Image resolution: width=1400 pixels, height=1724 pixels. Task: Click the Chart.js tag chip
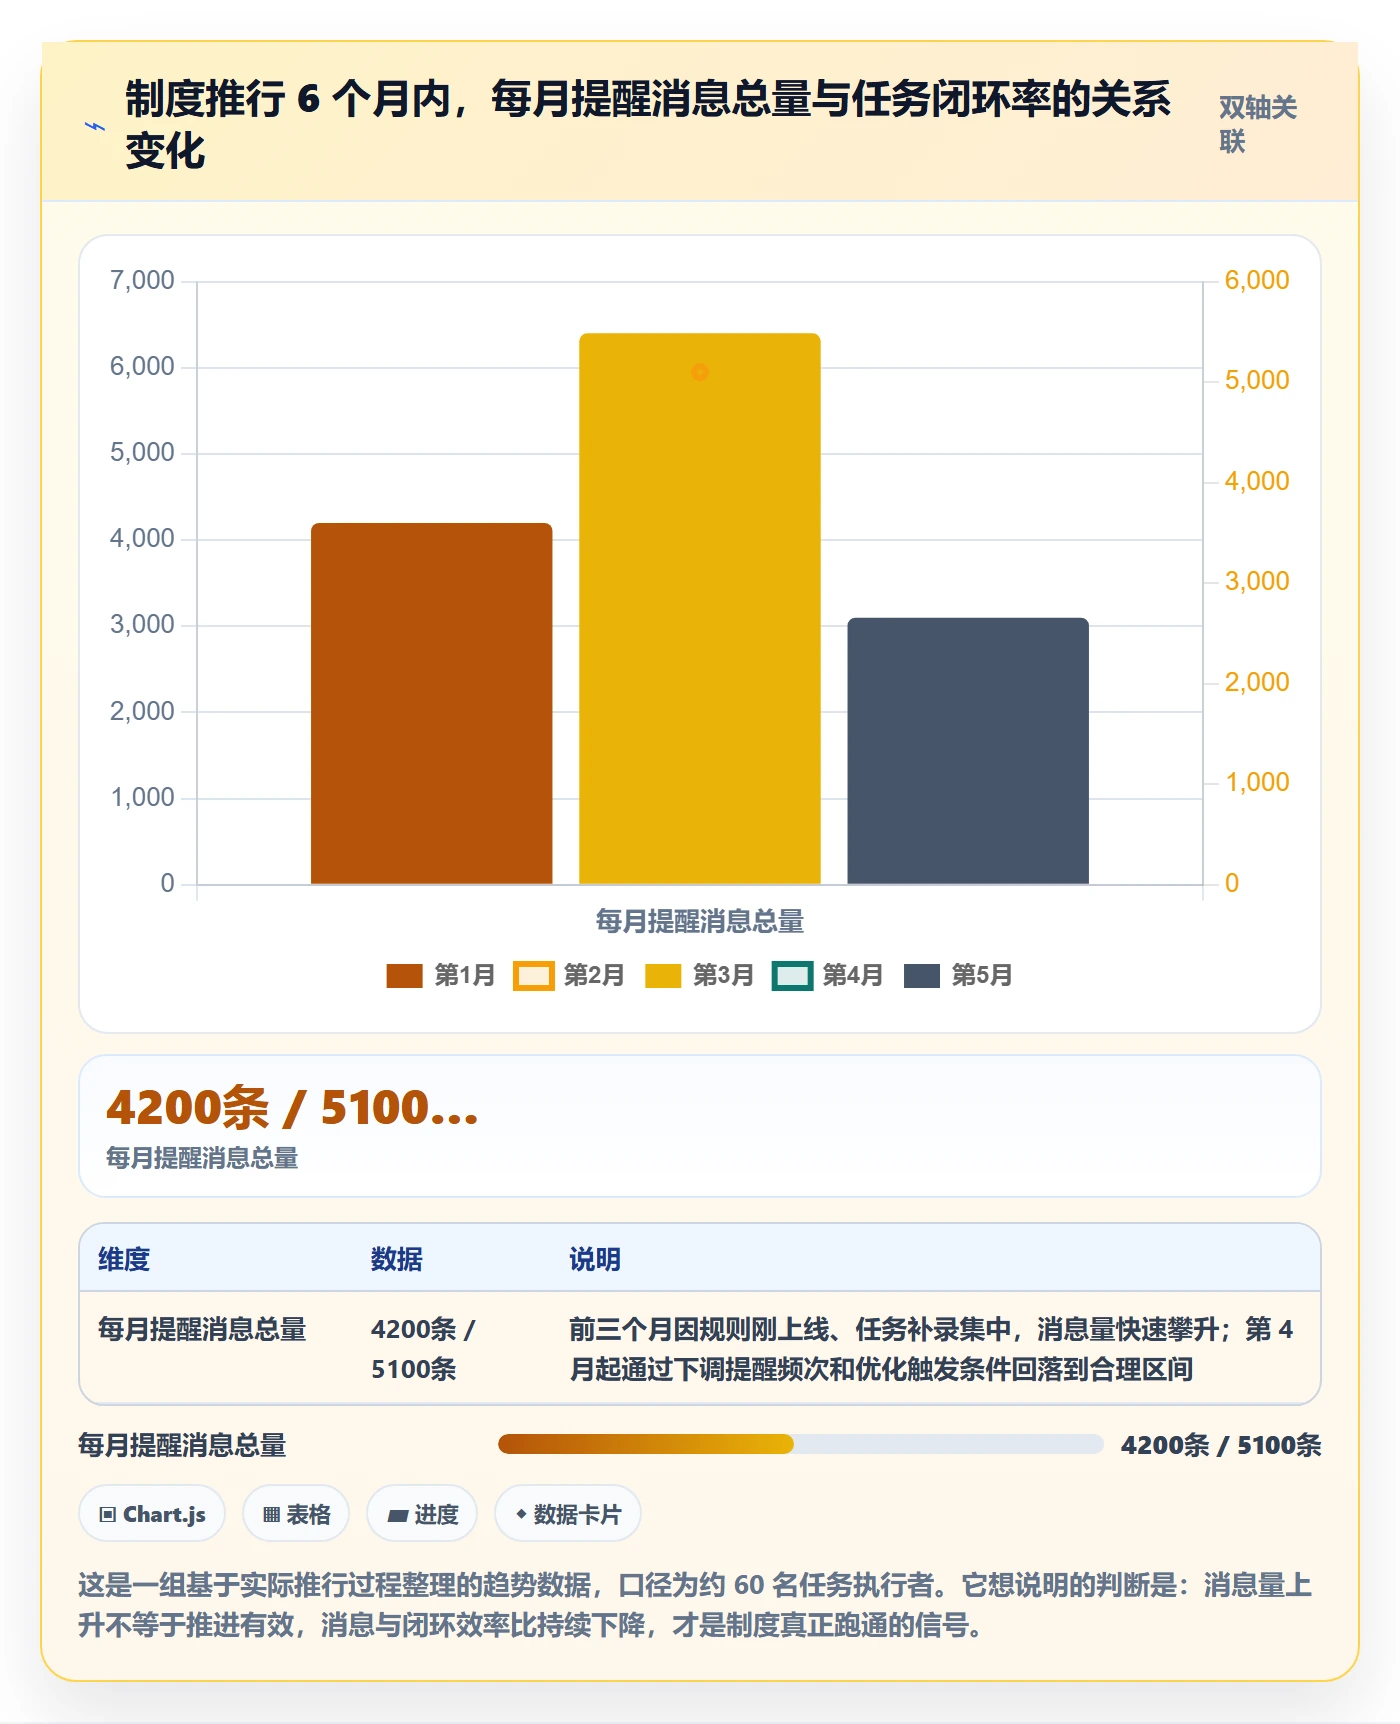tap(152, 1514)
